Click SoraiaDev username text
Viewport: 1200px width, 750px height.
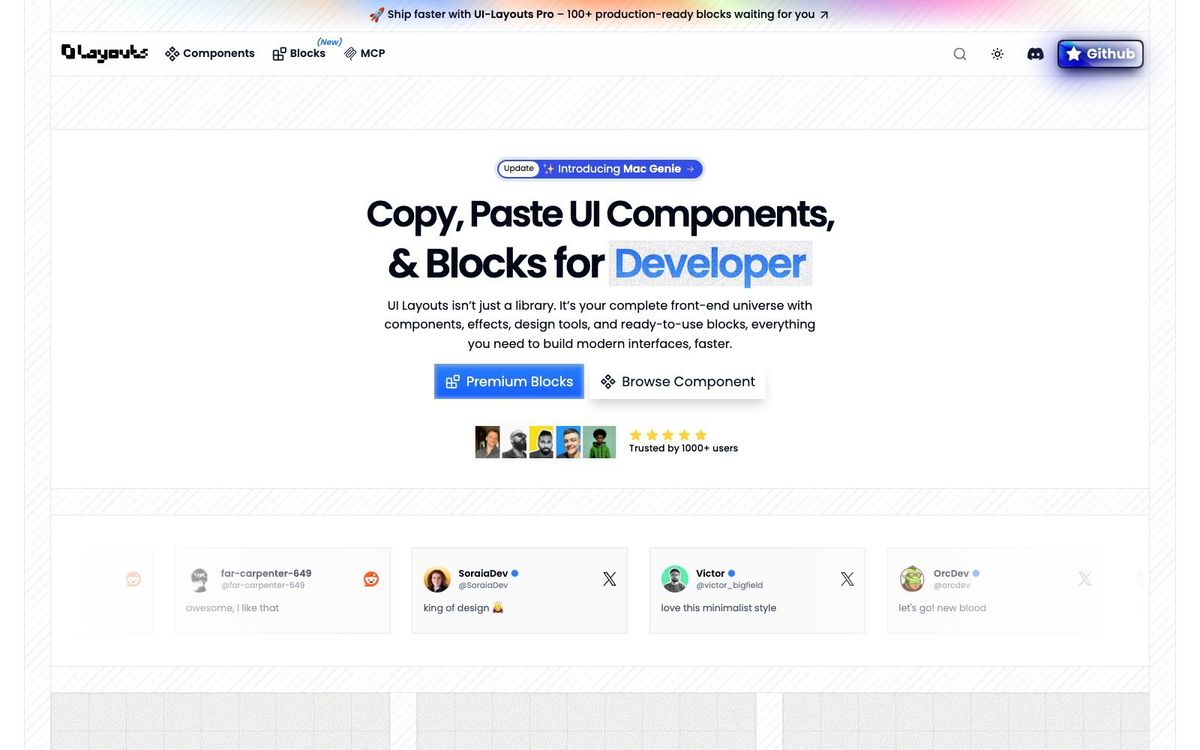click(x=483, y=573)
